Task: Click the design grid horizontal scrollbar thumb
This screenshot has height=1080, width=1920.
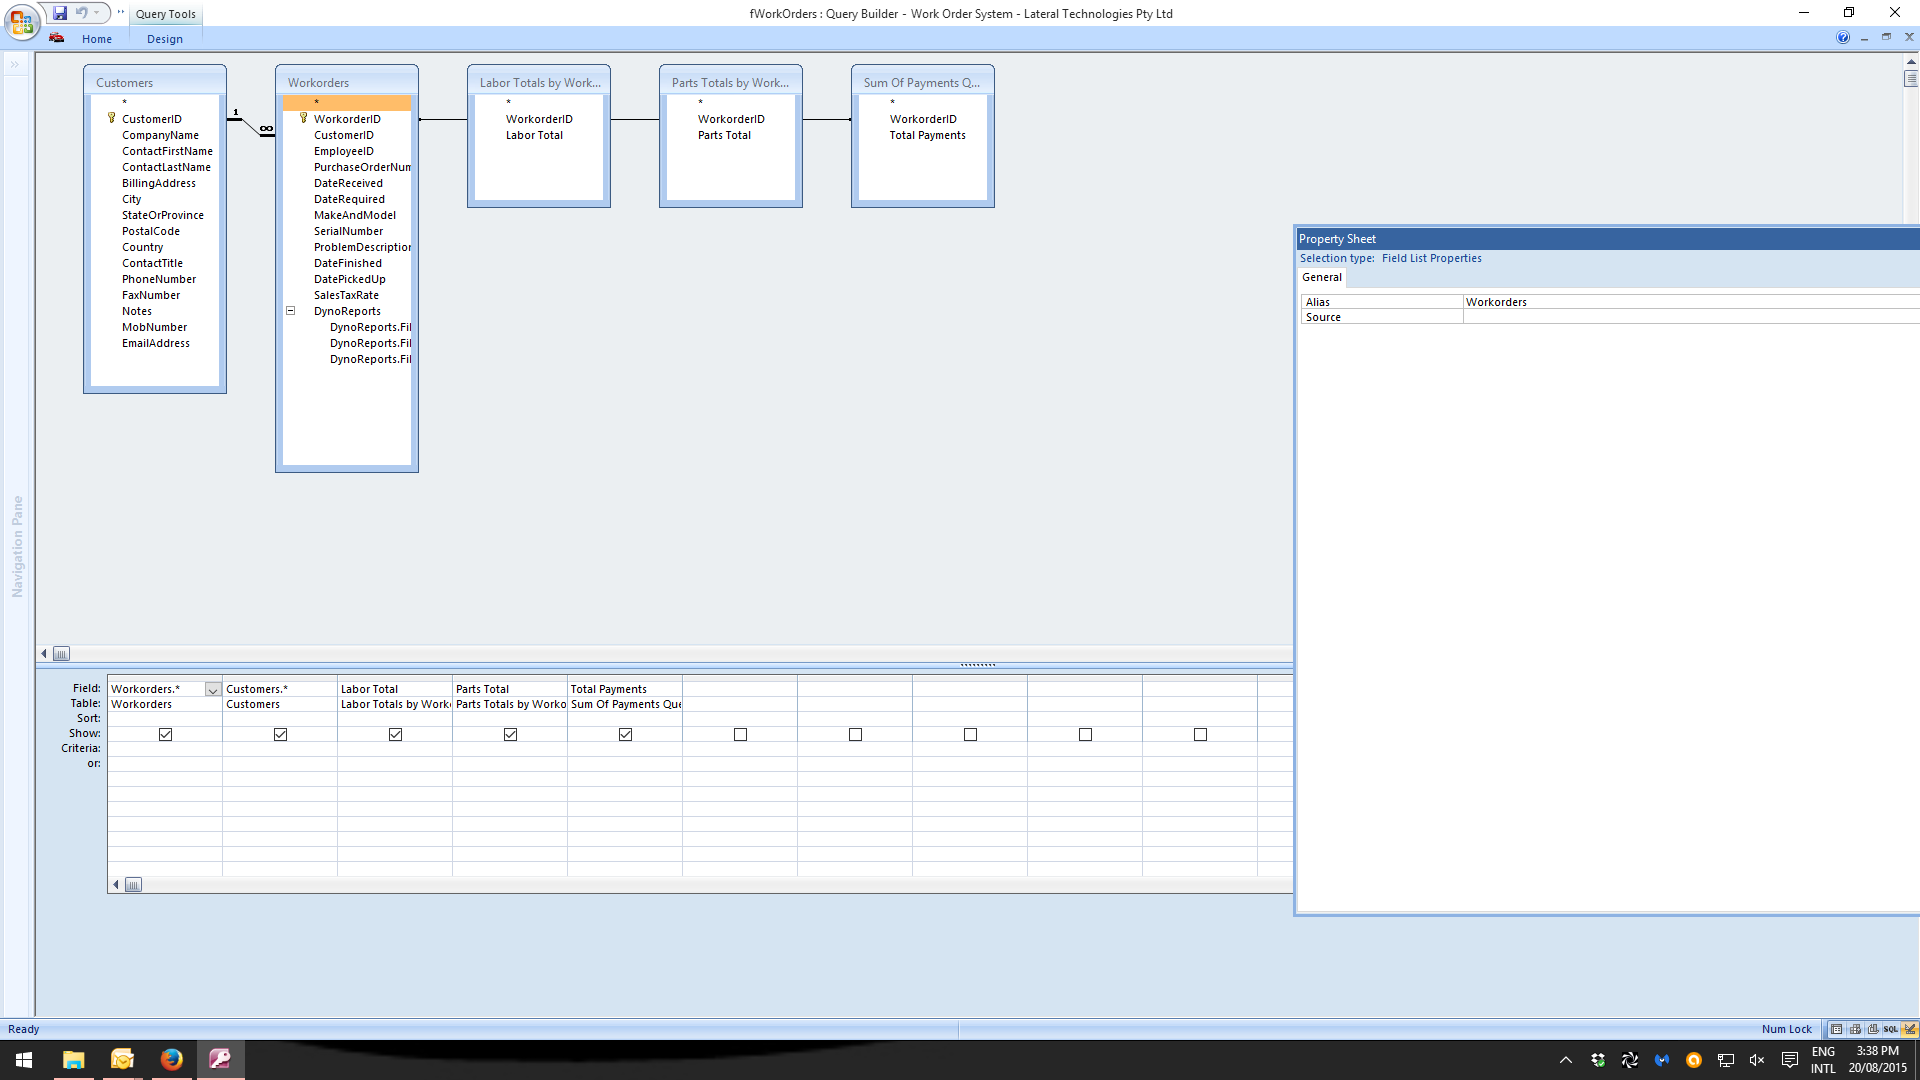Action: coord(133,885)
